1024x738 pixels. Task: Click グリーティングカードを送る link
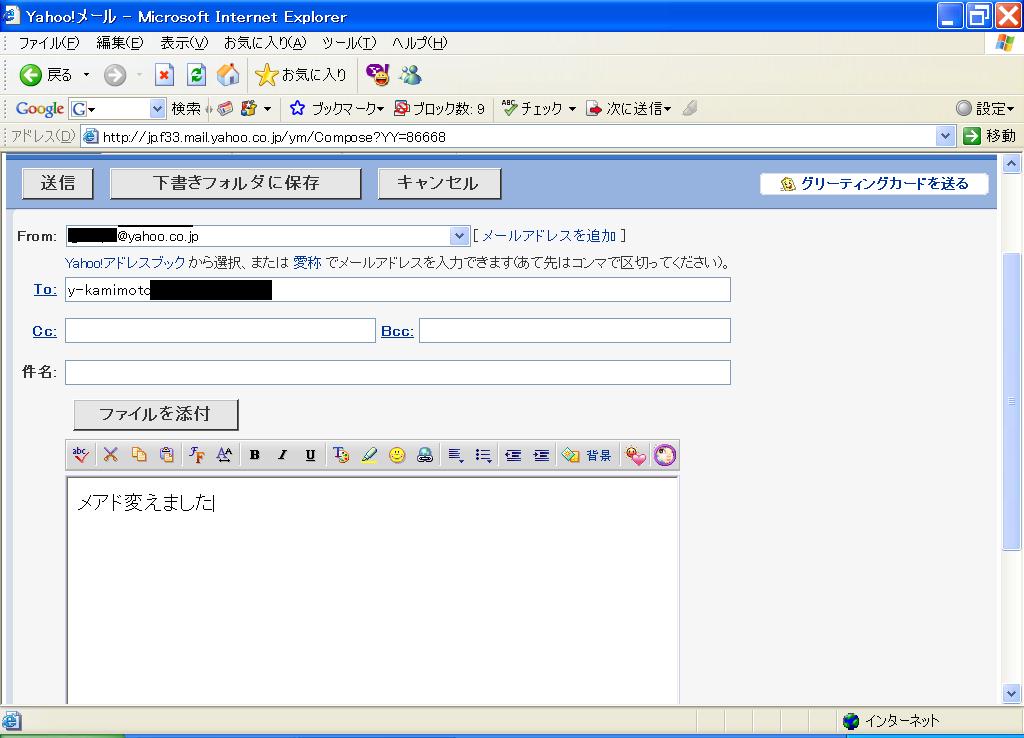(x=874, y=184)
